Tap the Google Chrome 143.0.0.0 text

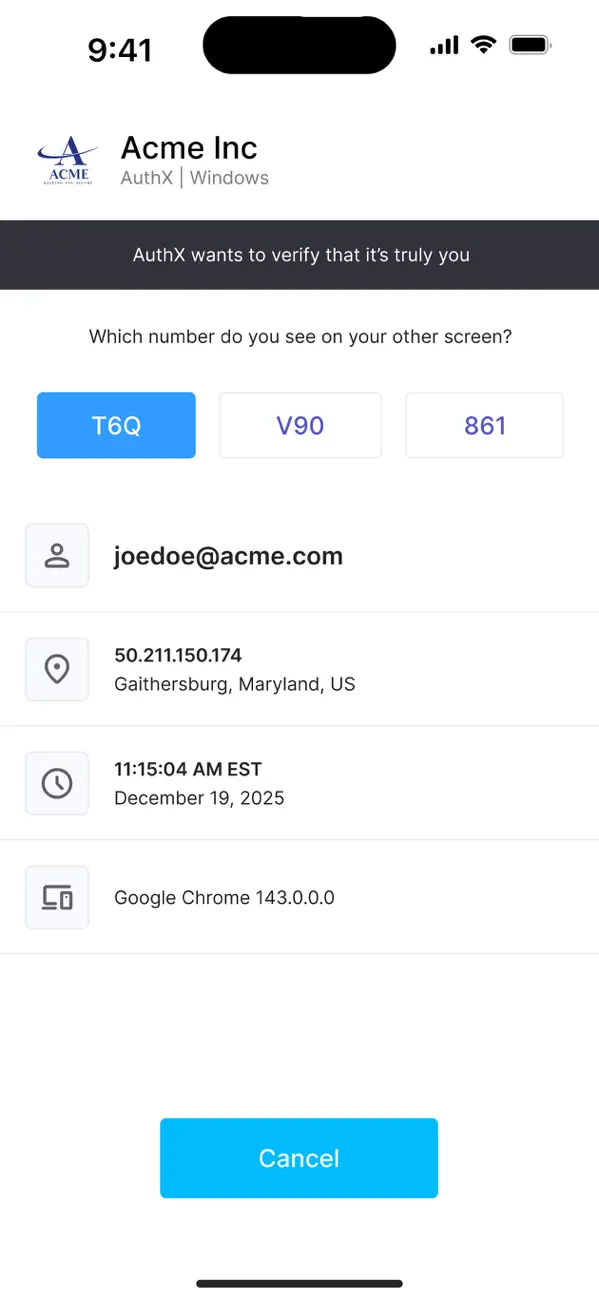tap(224, 898)
